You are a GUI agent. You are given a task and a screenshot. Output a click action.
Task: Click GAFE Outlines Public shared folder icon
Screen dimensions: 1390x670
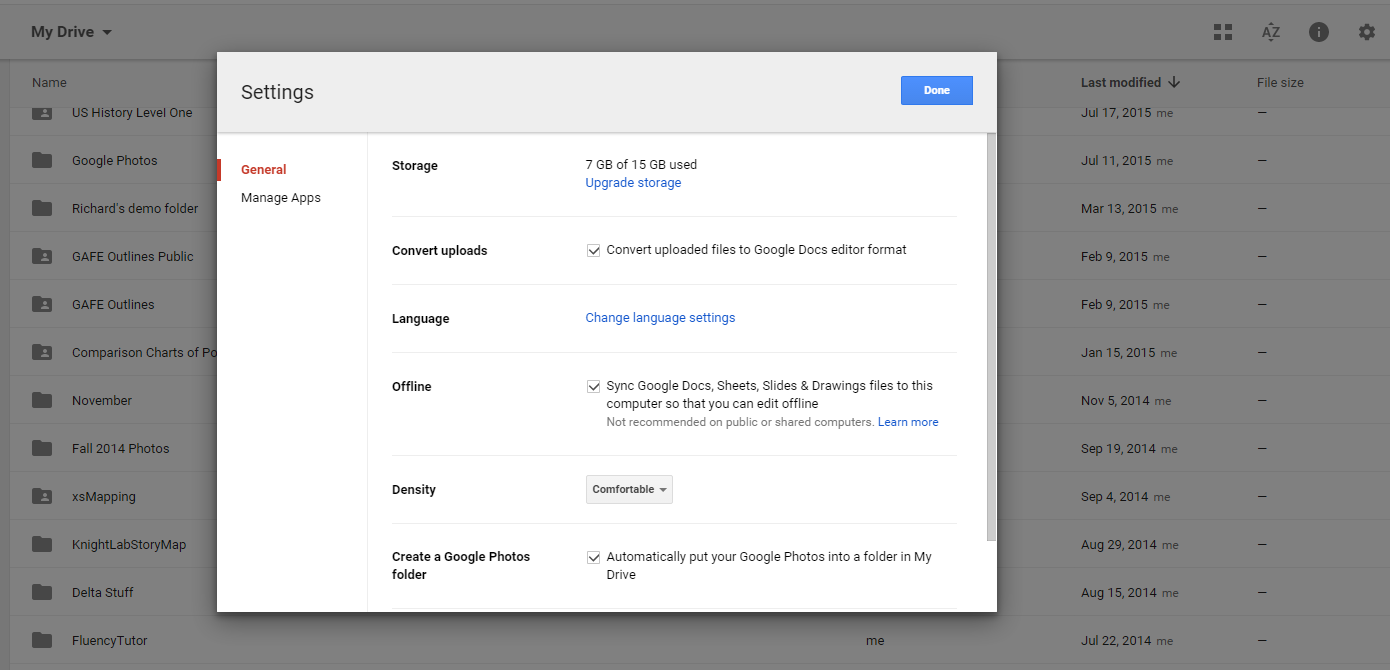[x=42, y=256]
